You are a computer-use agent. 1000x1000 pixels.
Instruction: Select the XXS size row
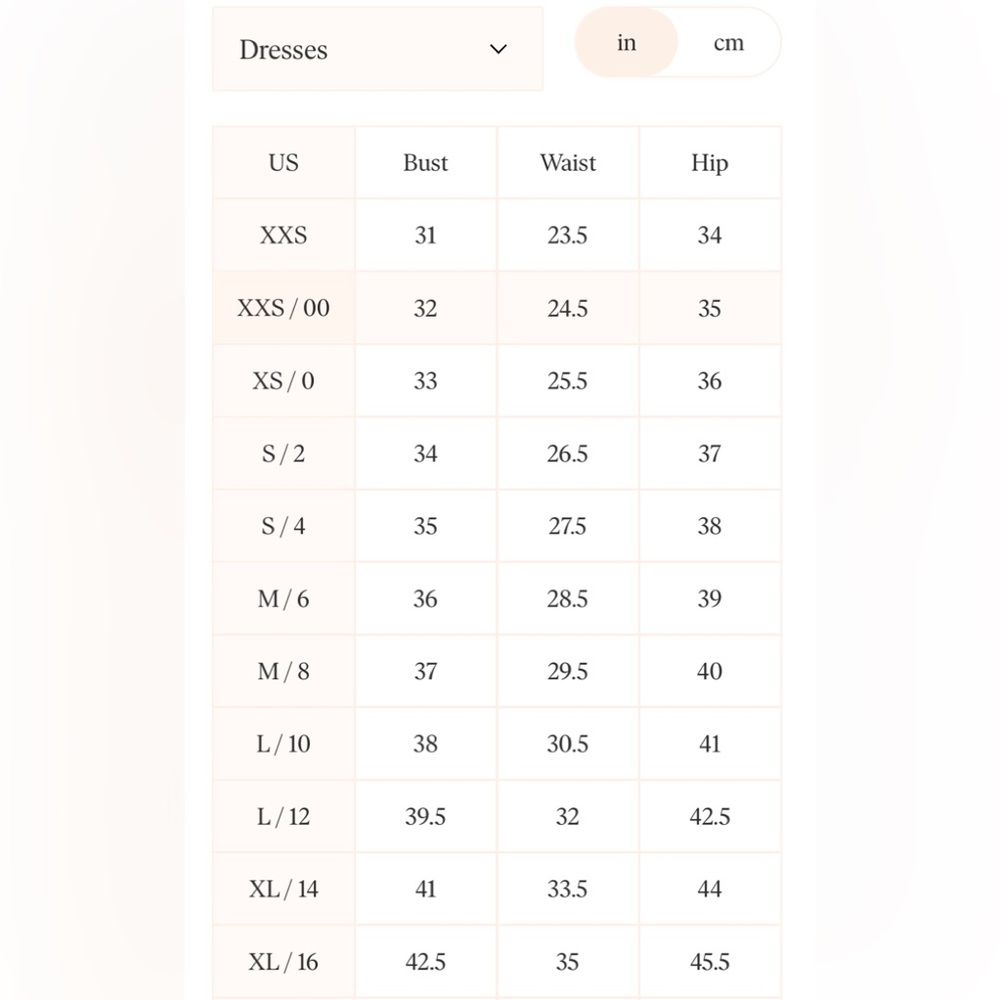coord(497,235)
